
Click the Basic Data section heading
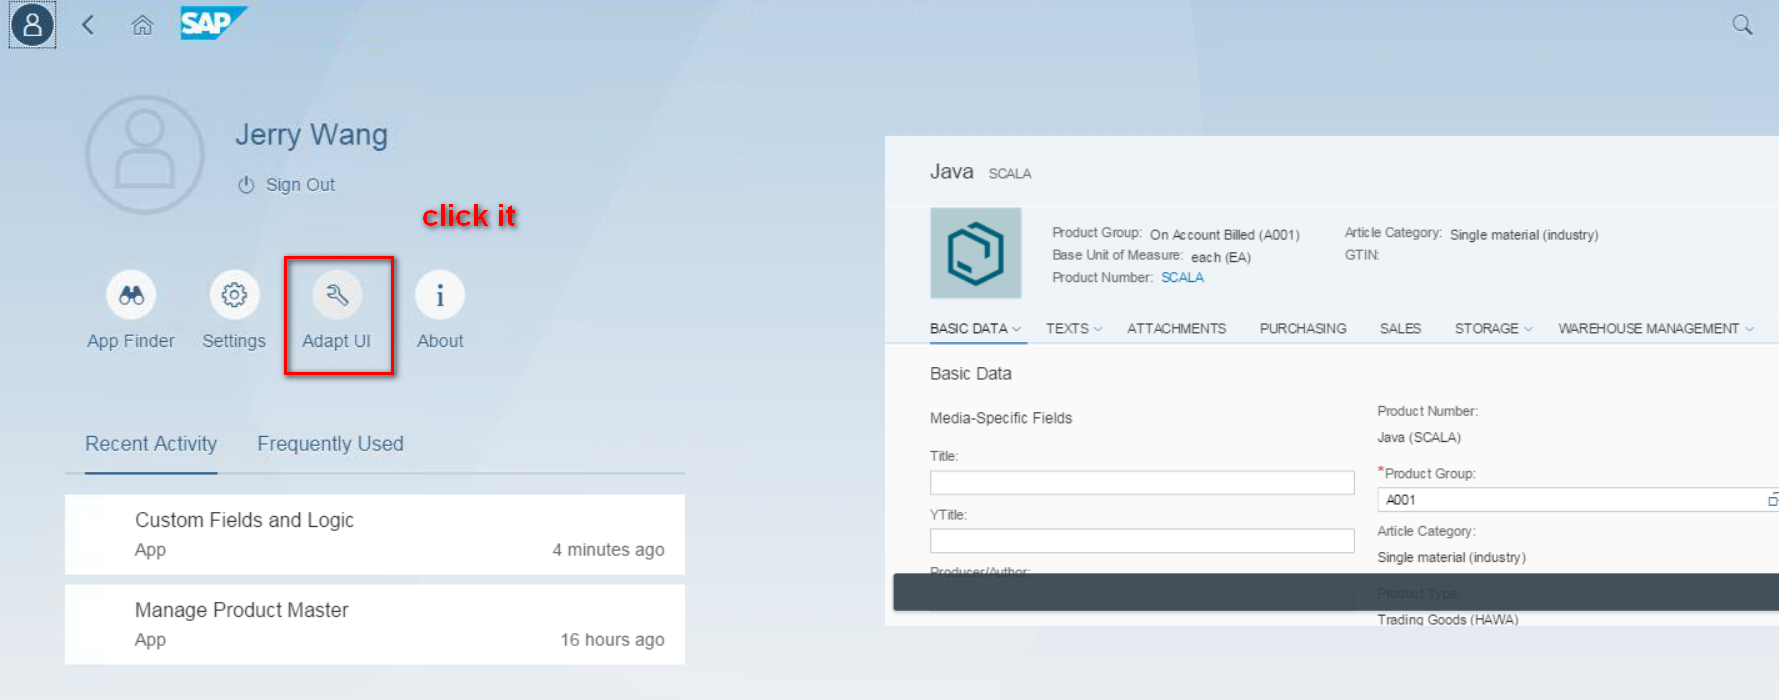click(970, 373)
